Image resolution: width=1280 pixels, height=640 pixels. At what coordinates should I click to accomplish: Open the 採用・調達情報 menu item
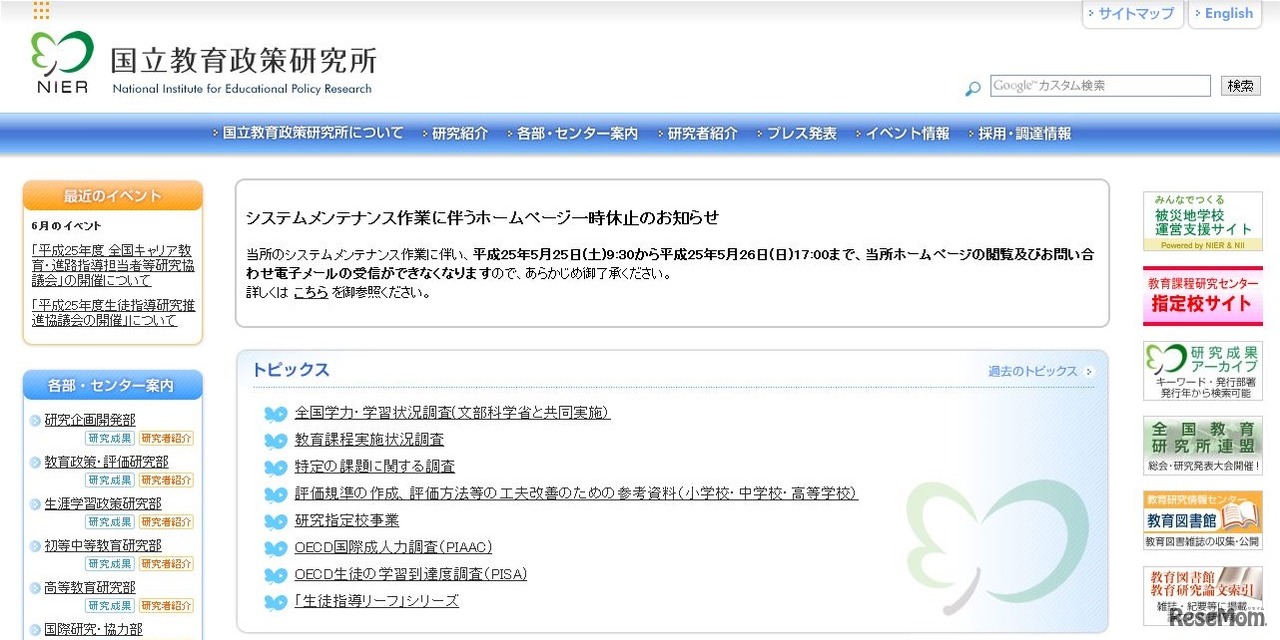pyautogui.click(x=1024, y=133)
